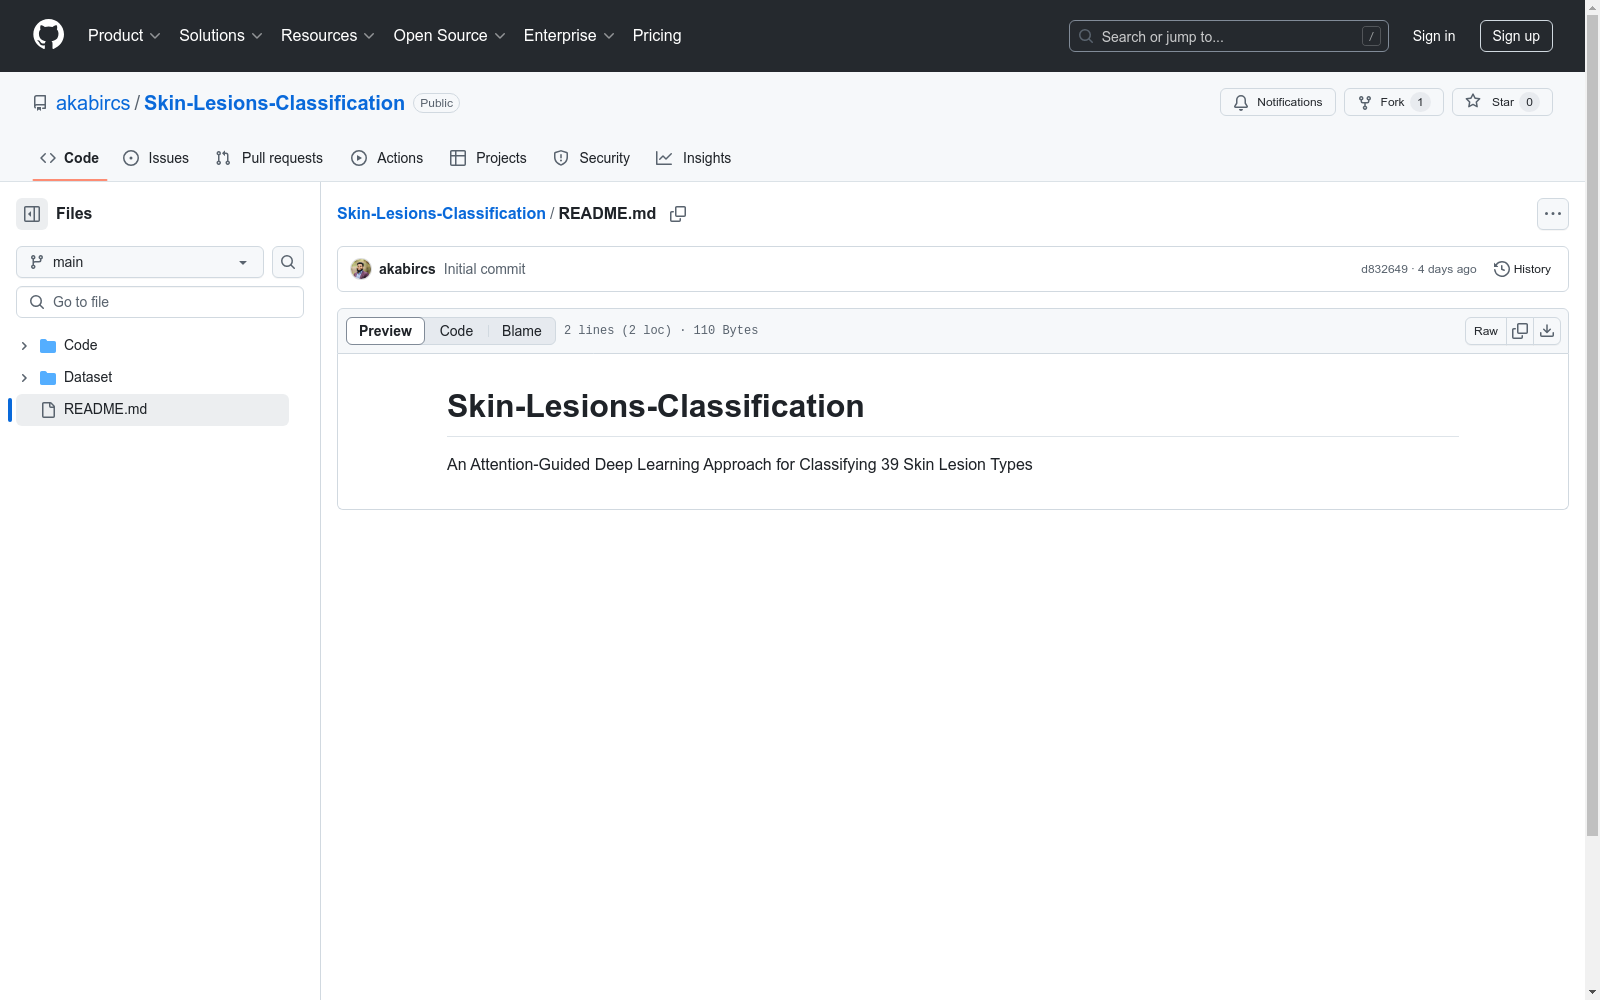This screenshot has width=1600, height=1000.
Task: Download the raw README file
Action: click(x=1547, y=331)
